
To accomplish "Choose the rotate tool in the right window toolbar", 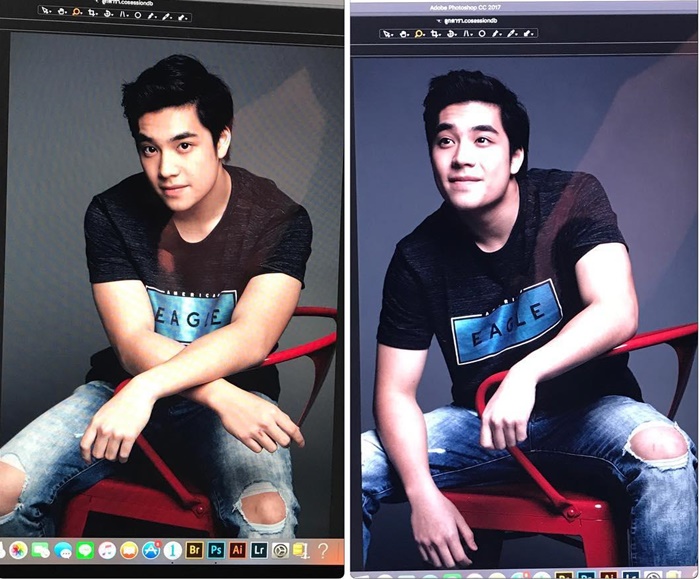I will 450,33.
